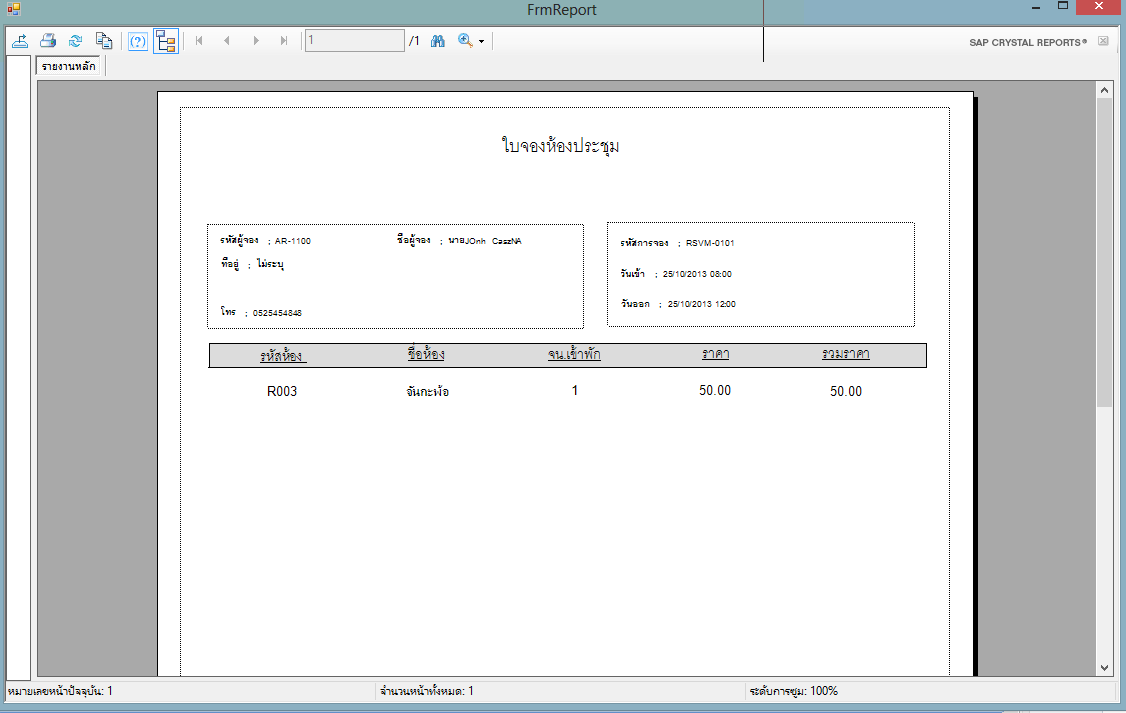Go to the first page
The height and width of the screenshot is (713, 1126).
click(x=199, y=41)
